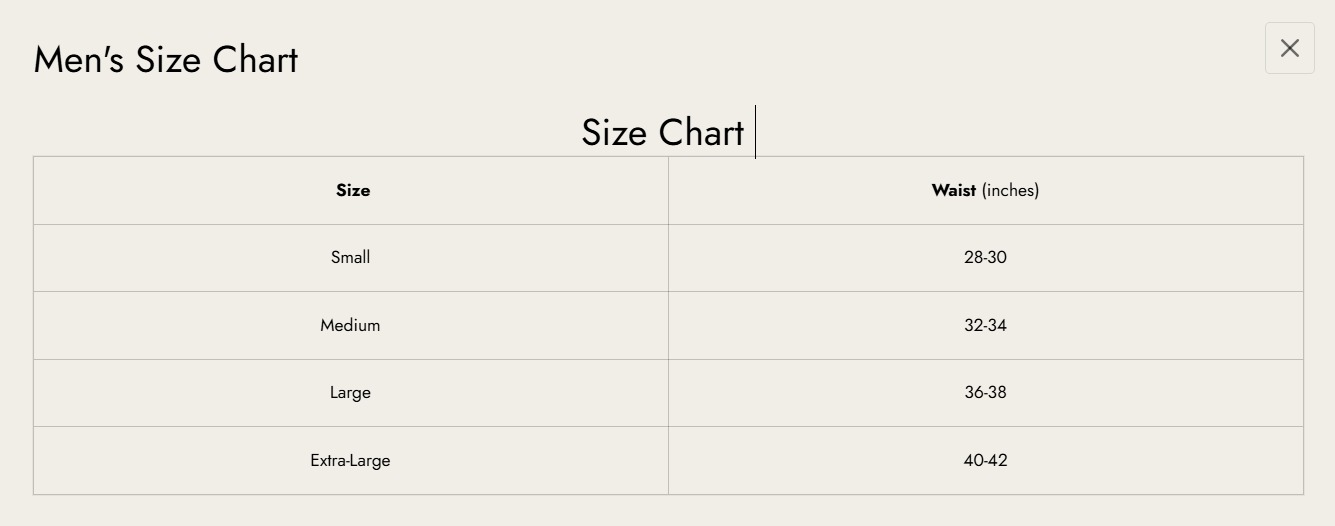
Task: Click the "(inches)" unit label
Action: (1010, 190)
